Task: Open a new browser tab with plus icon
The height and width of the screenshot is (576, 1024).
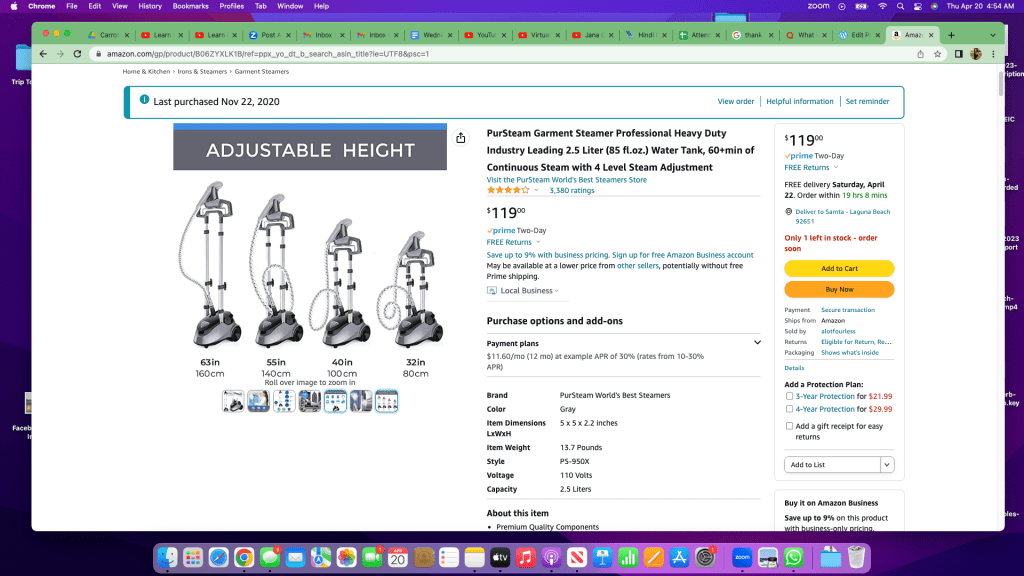Action: click(952, 35)
